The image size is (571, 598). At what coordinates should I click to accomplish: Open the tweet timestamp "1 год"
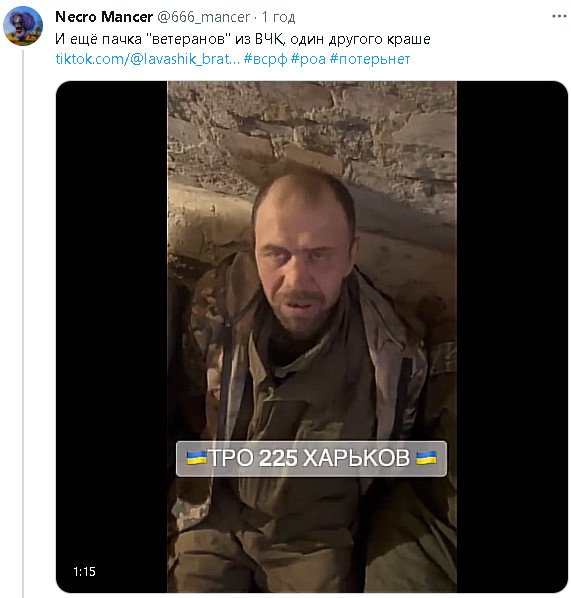278,17
